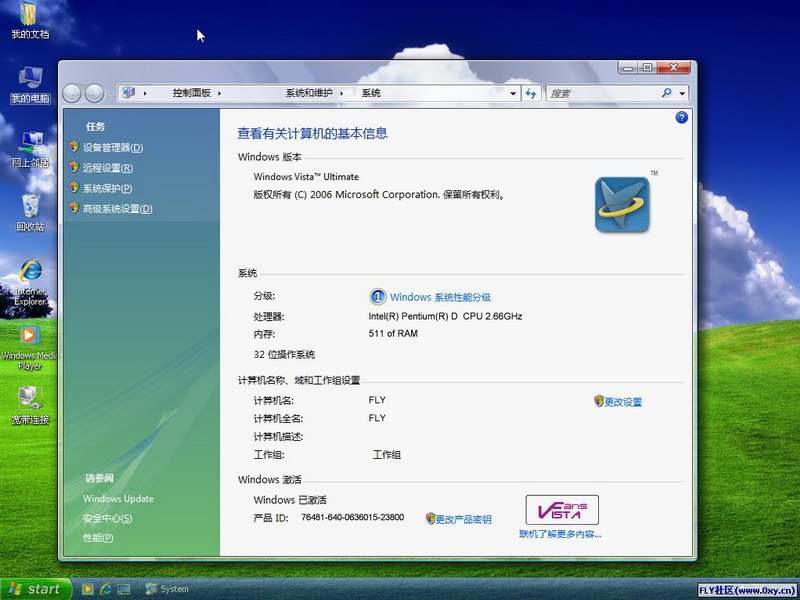Open 设备管理器(D) task link
The height and width of the screenshot is (600, 800).
tap(113, 147)
